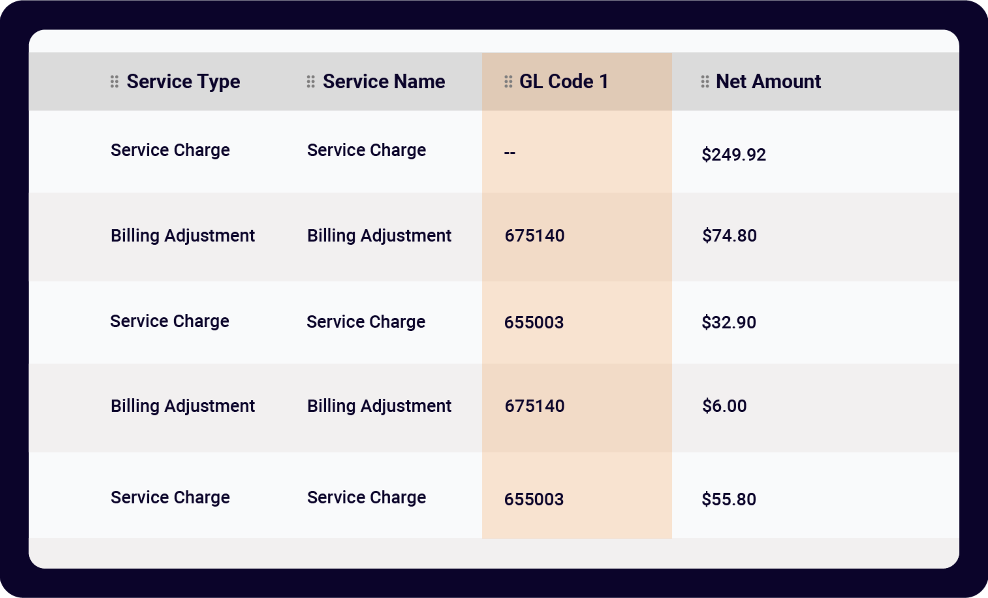Image resolution: width=988 pixels, height=598 pixels.
Task: Select the Service Name column header
Action: [384, 82]
